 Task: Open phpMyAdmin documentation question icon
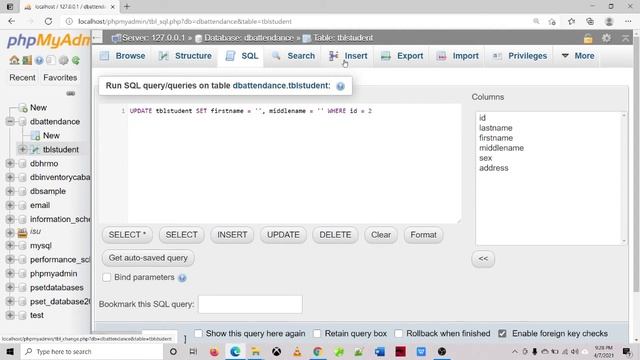pos(39,60)
